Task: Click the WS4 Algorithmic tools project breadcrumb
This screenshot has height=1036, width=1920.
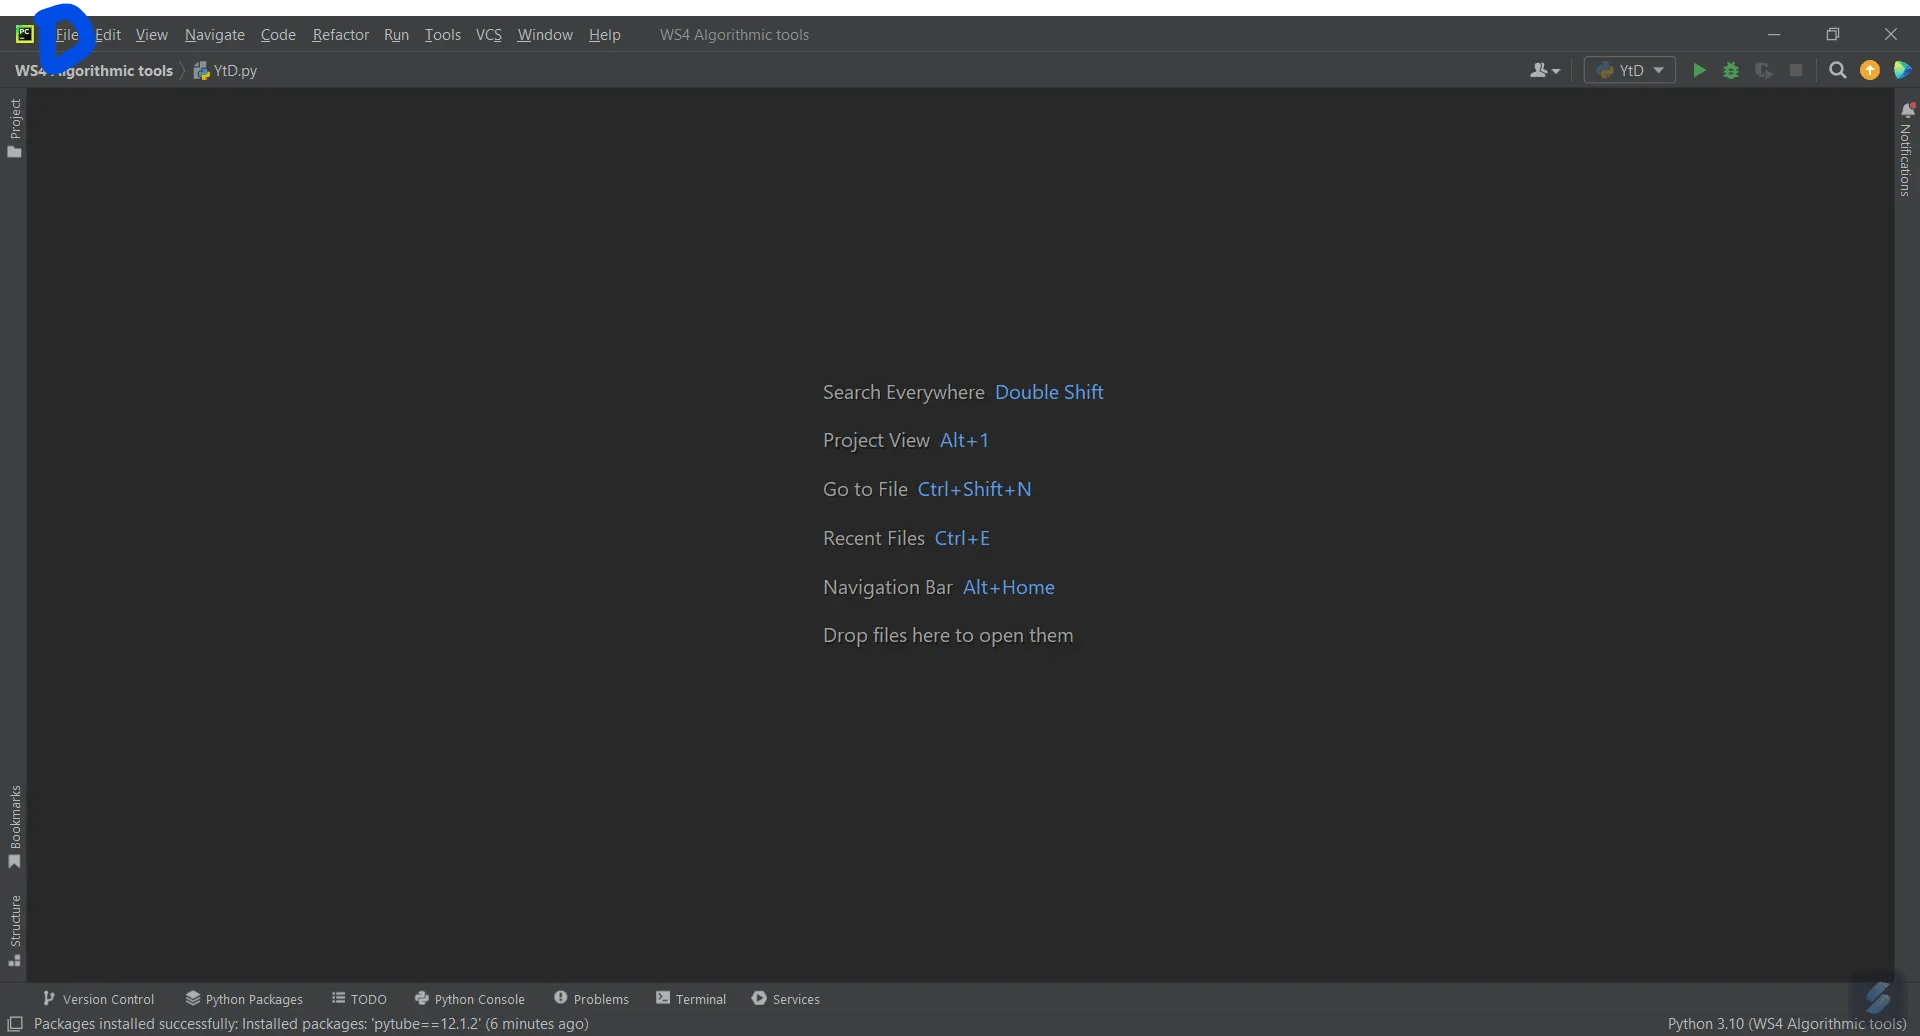Action: [94, 71]
